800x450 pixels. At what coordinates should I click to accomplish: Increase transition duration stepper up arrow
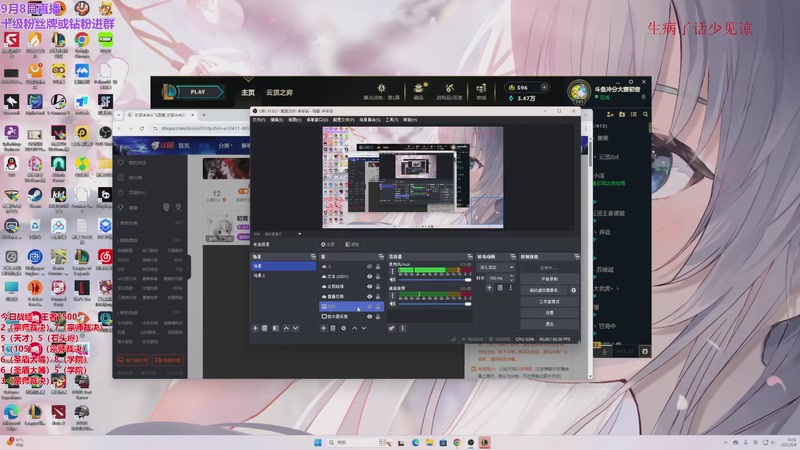tap(512, 276)
